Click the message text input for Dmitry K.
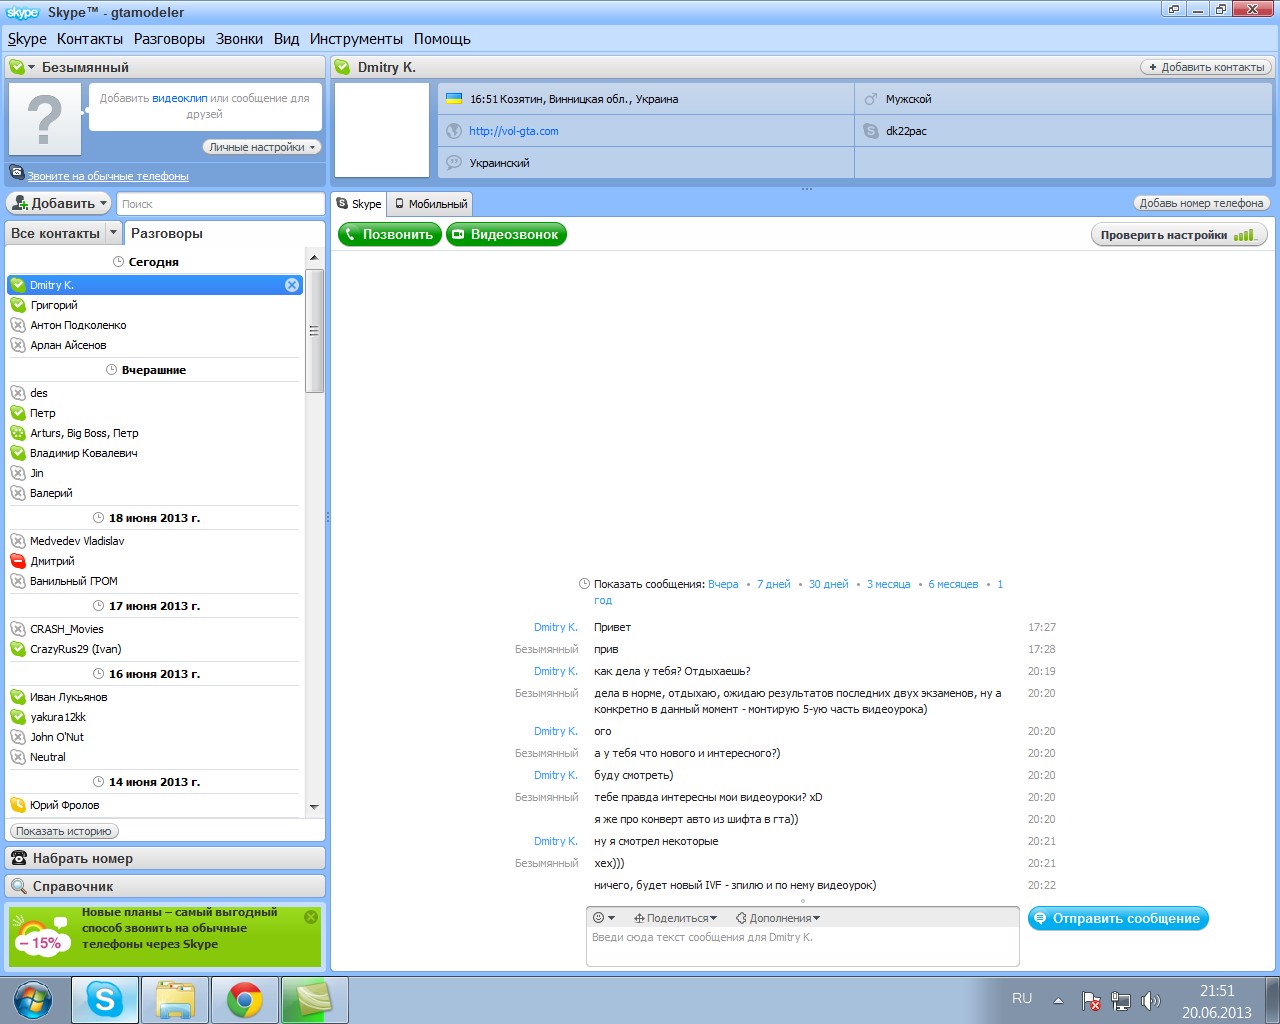1280x1024 pixels. (802, 946)
